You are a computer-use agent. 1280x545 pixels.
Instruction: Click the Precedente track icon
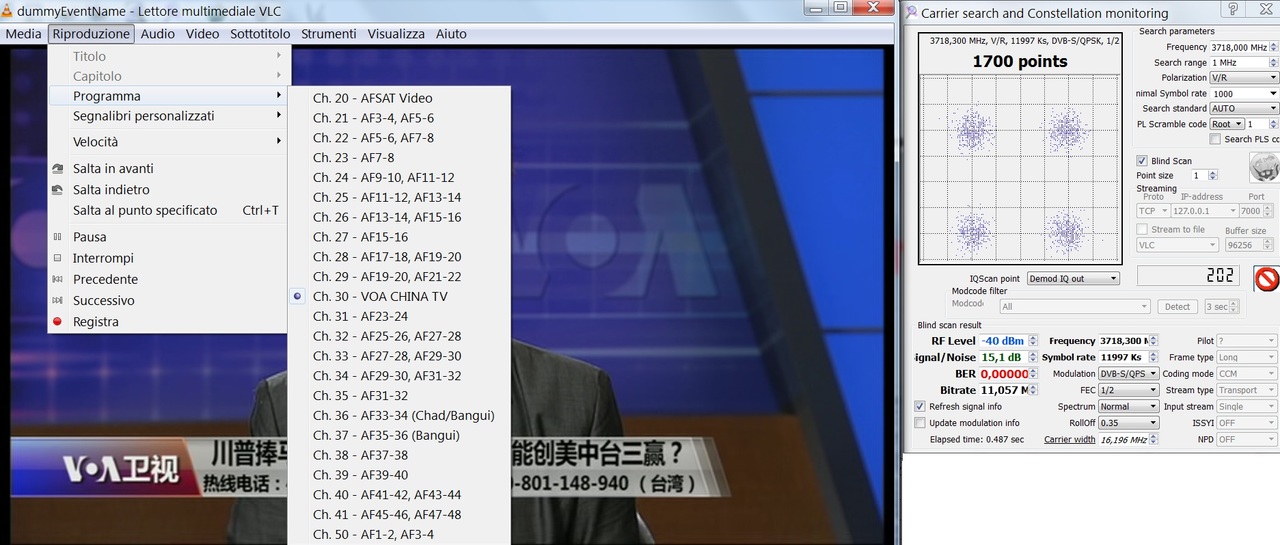[x=57, y=279]
